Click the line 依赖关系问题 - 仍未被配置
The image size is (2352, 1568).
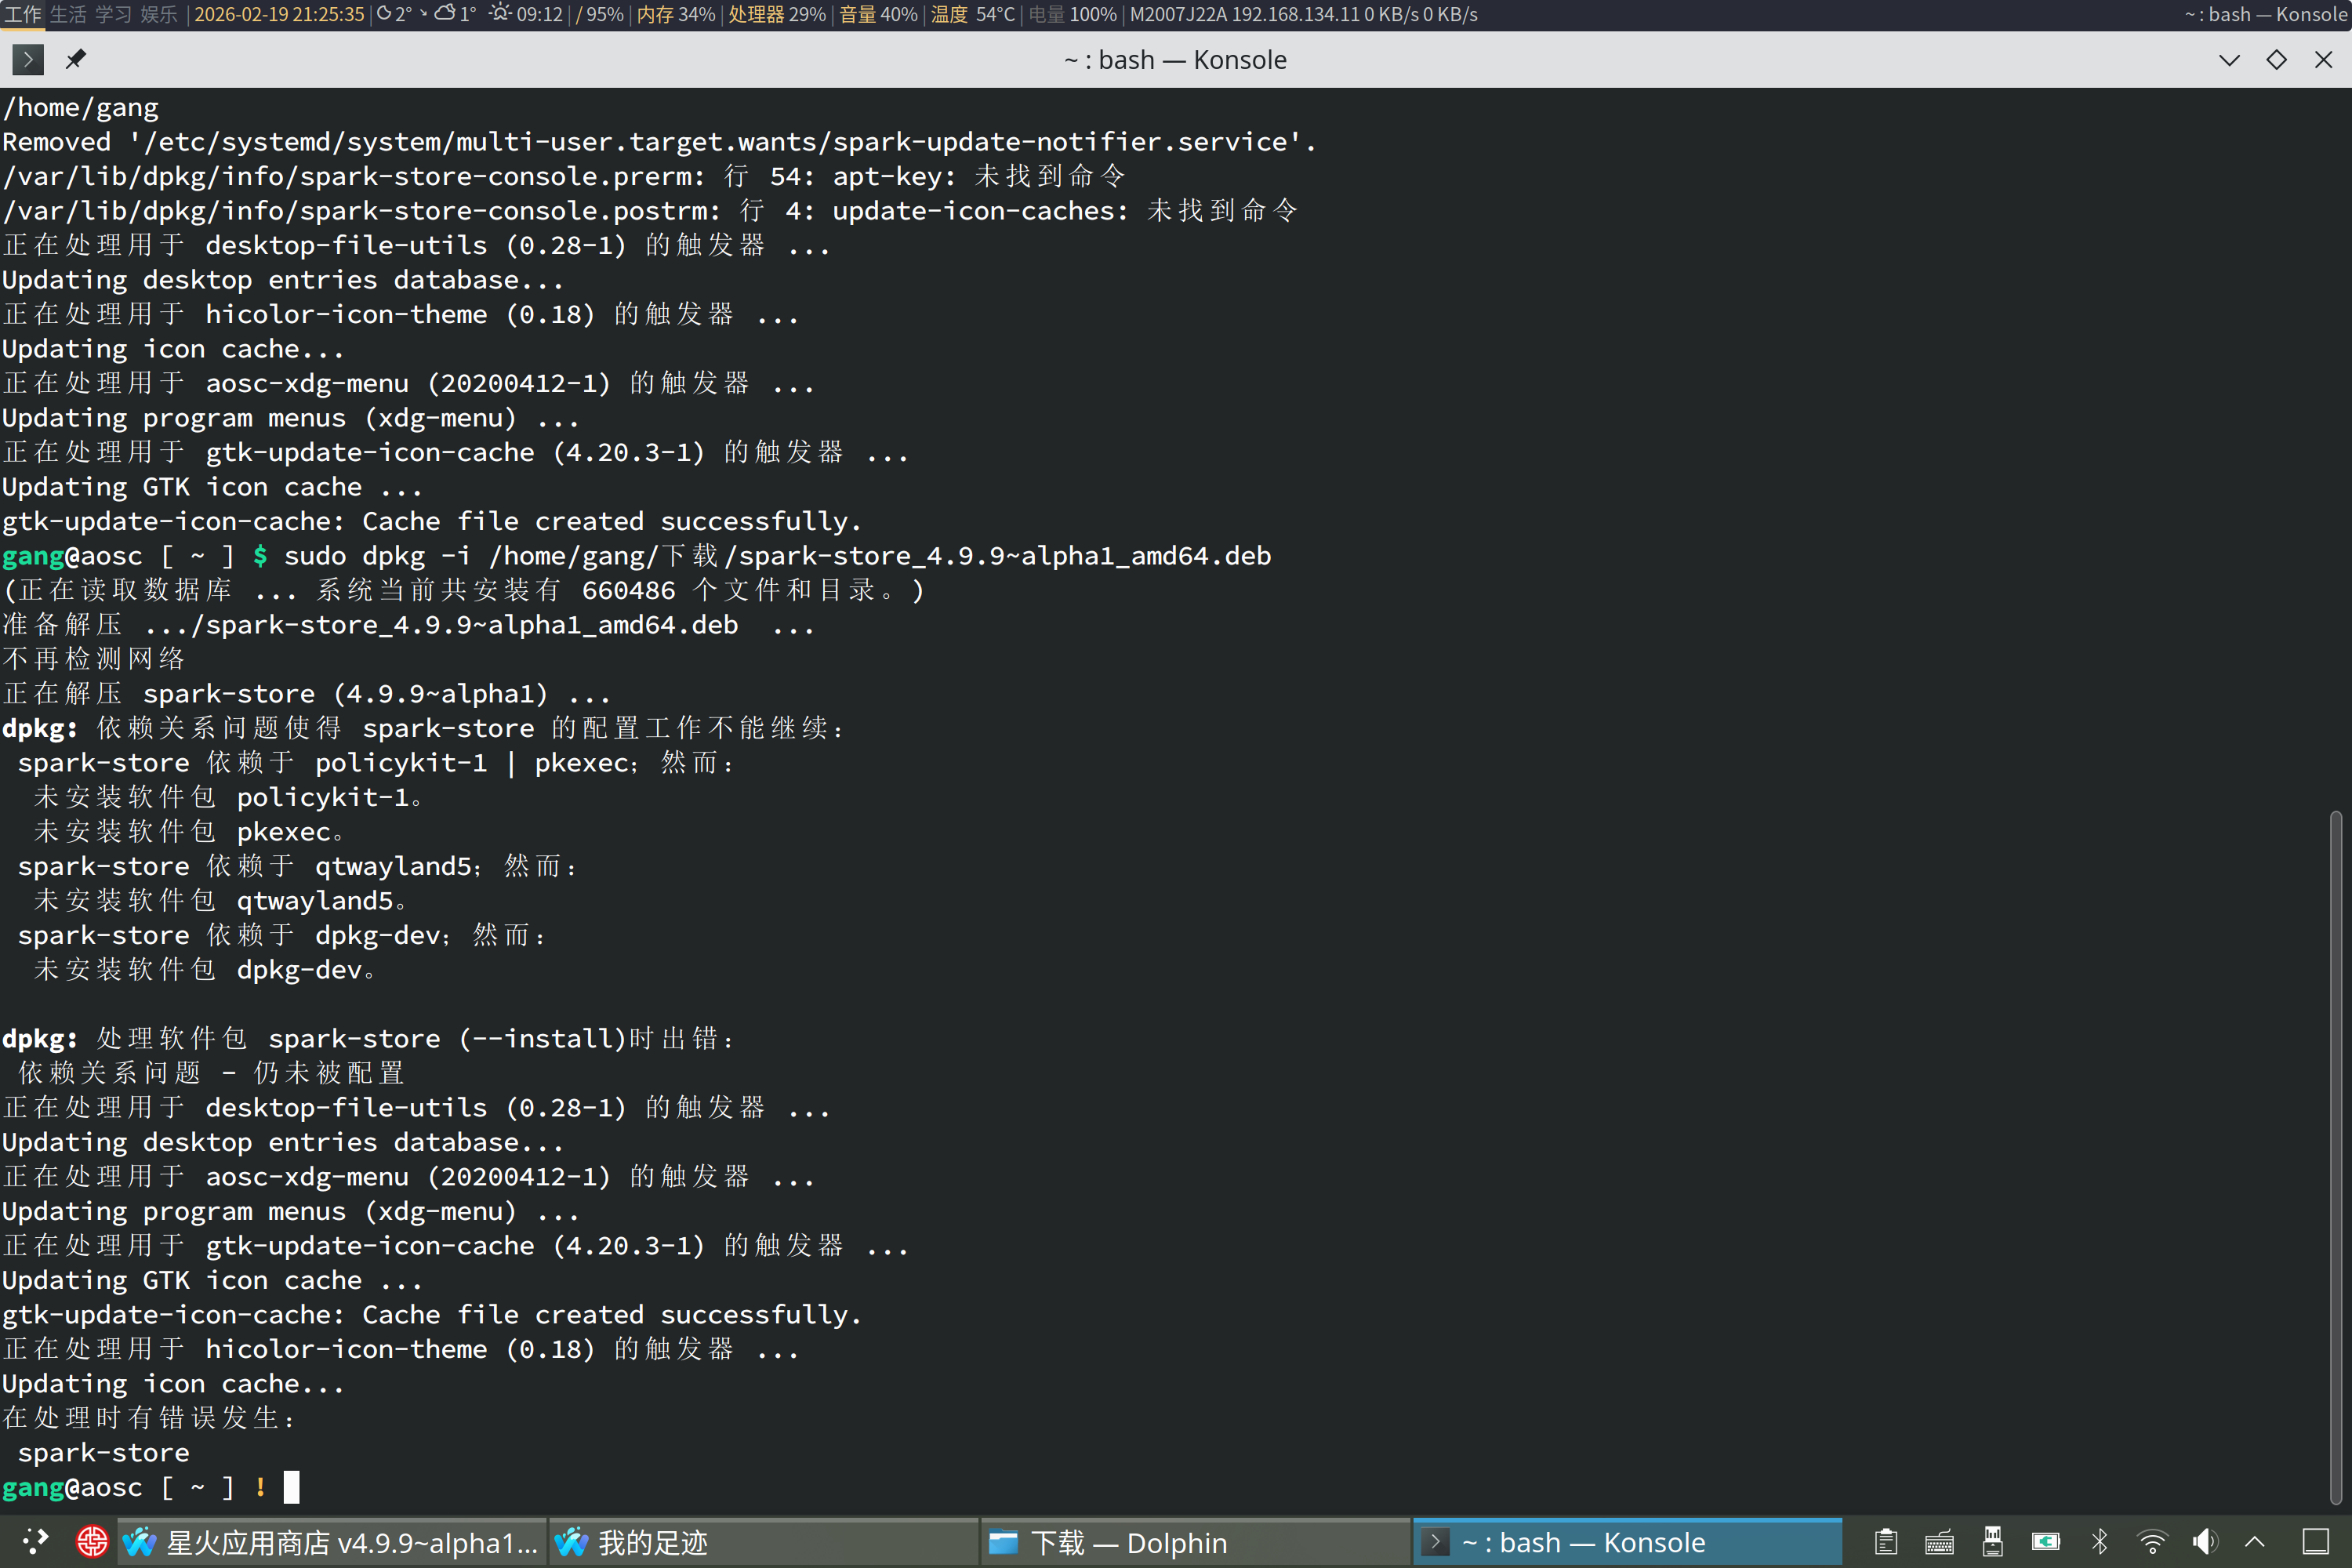(x=211, y=1073)
